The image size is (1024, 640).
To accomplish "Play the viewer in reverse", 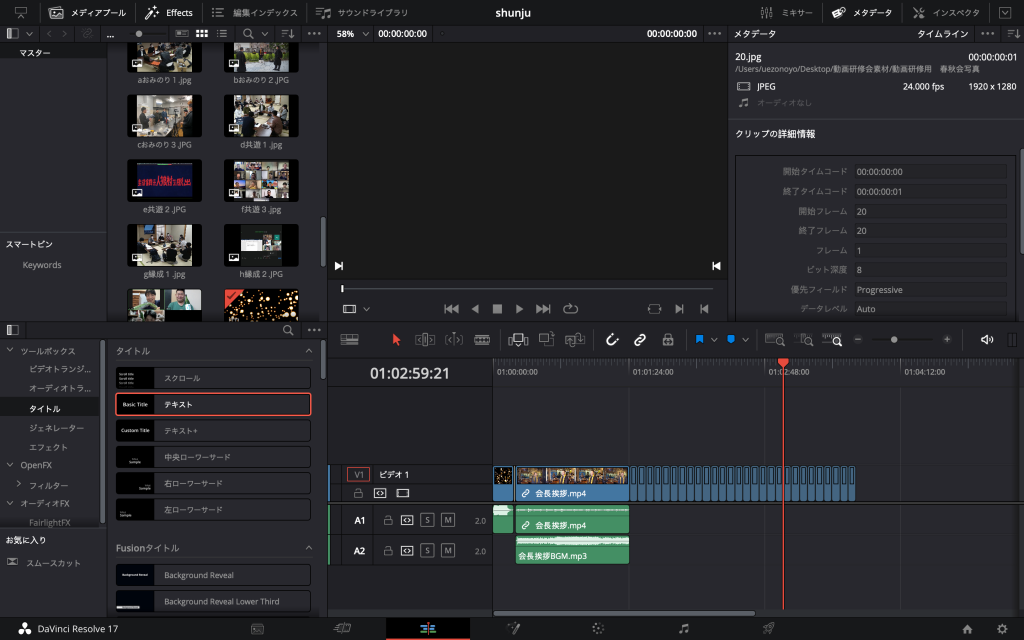I will tap(475, 309).
